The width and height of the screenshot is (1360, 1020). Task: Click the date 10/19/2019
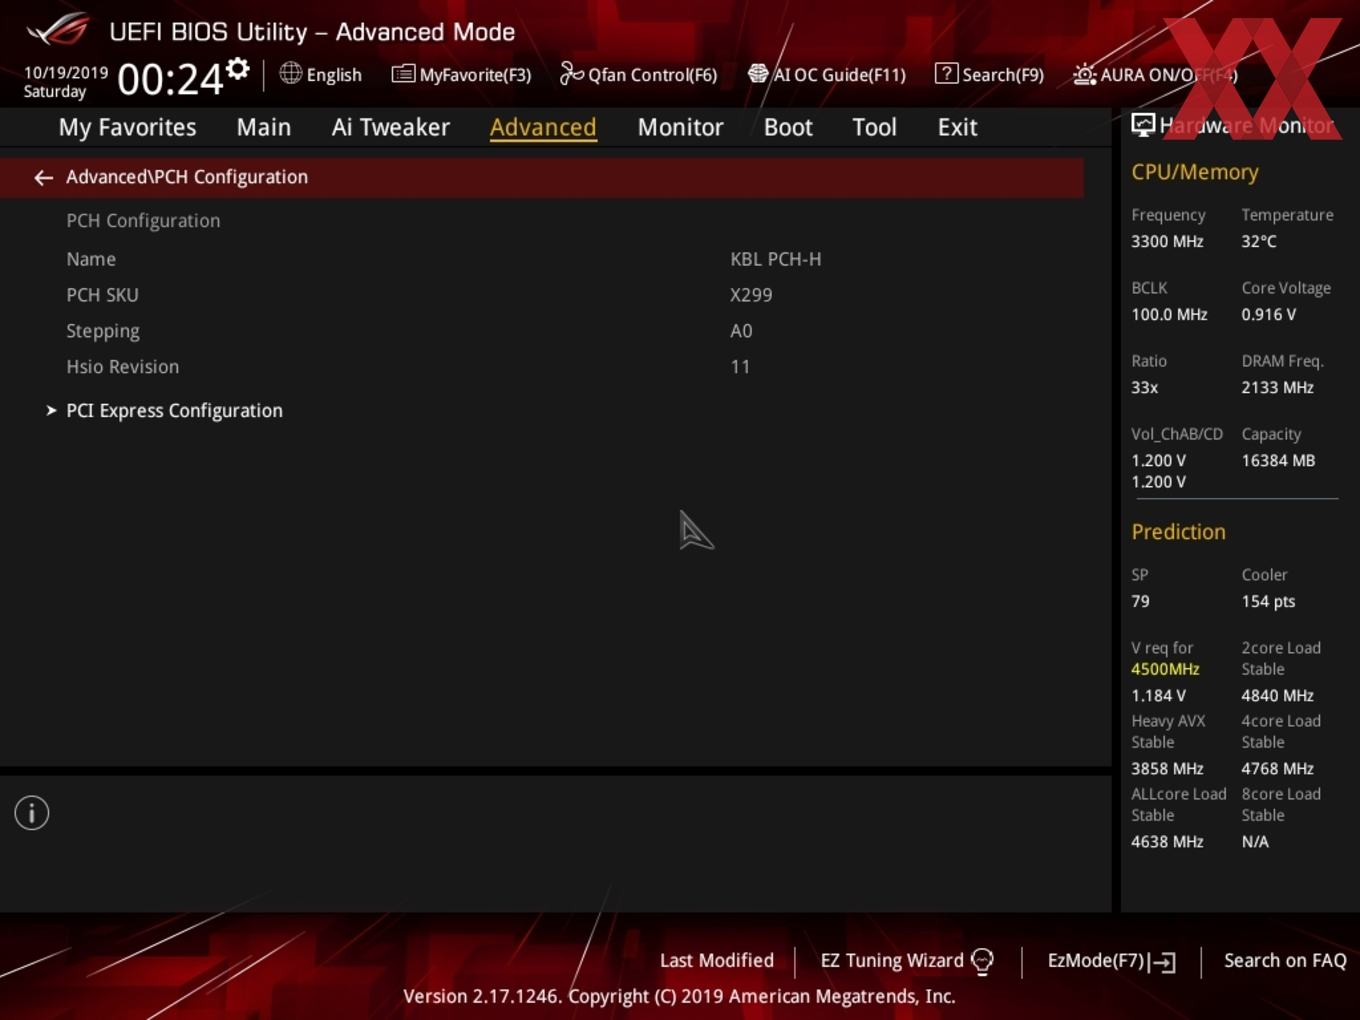tap(66, 73)
